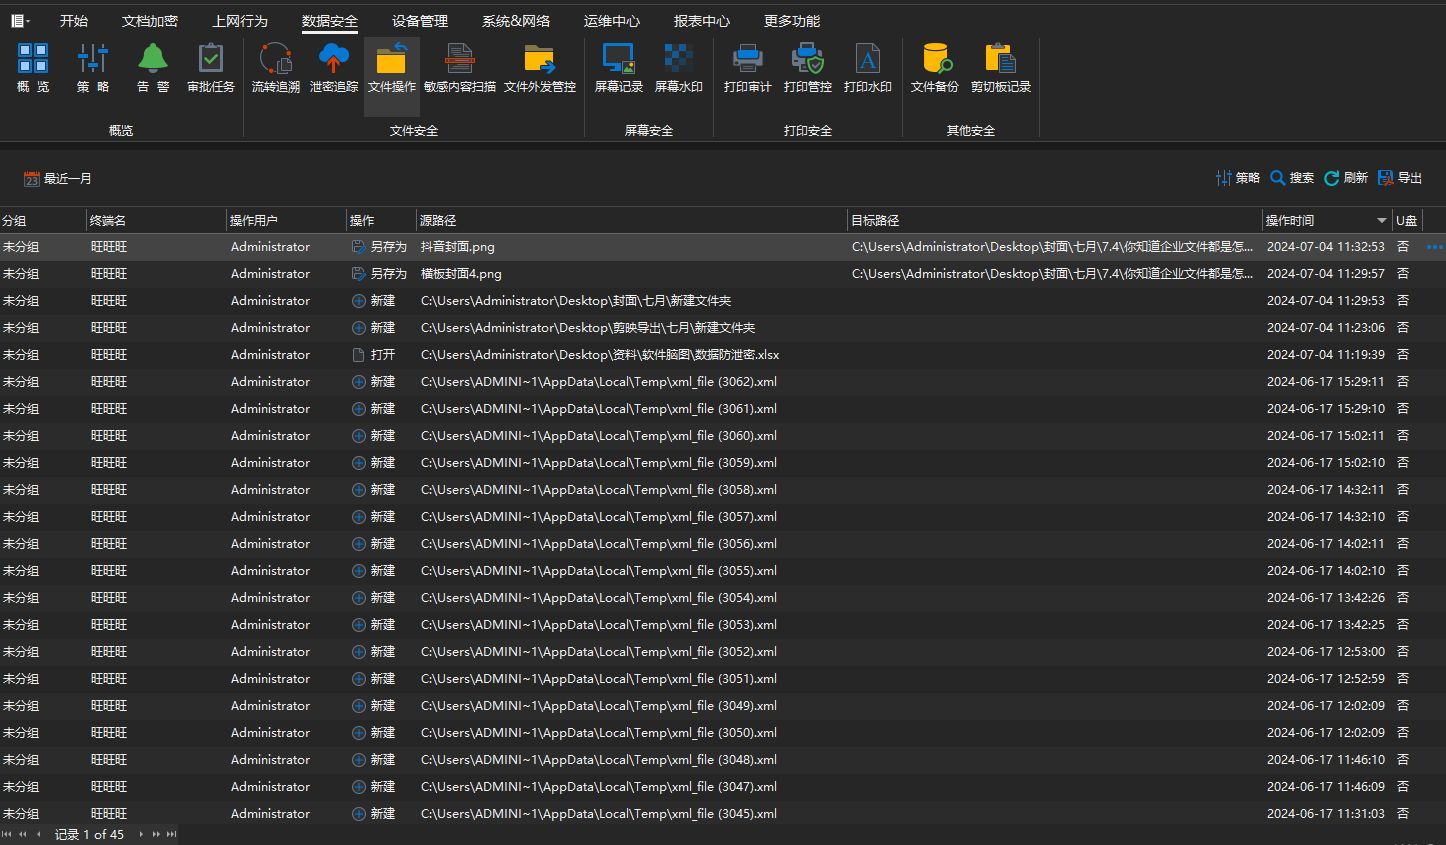The height and width of the screenshot is (845, 1446).
Task: Click the 操作 column header
Action: [381, 220]
